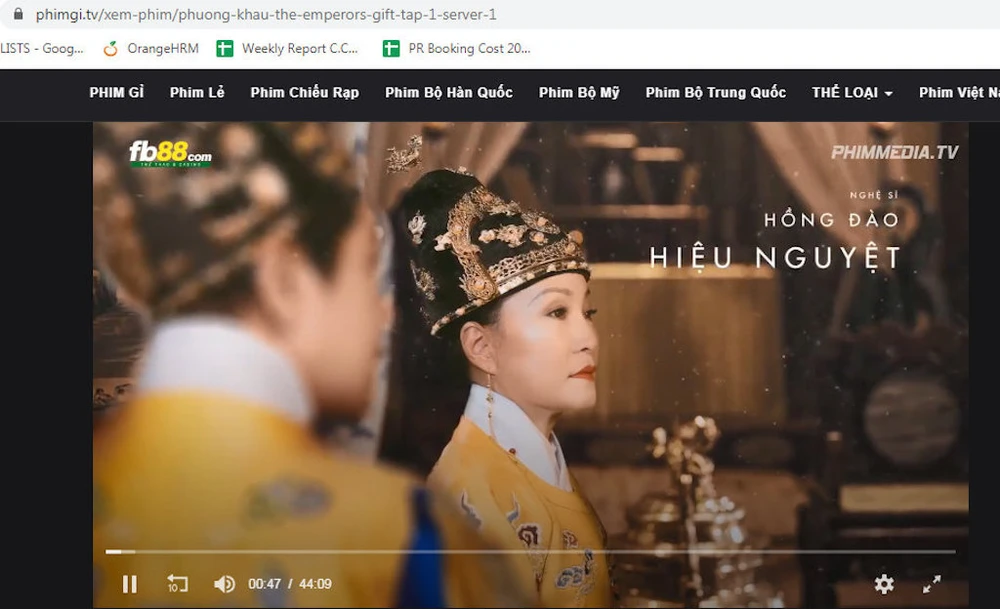This screenshot has width=1000, height=609.
Task: Open the Phim Bộ Hàn Quốc category
Action: pyautogui.click(x=449, y=92)
